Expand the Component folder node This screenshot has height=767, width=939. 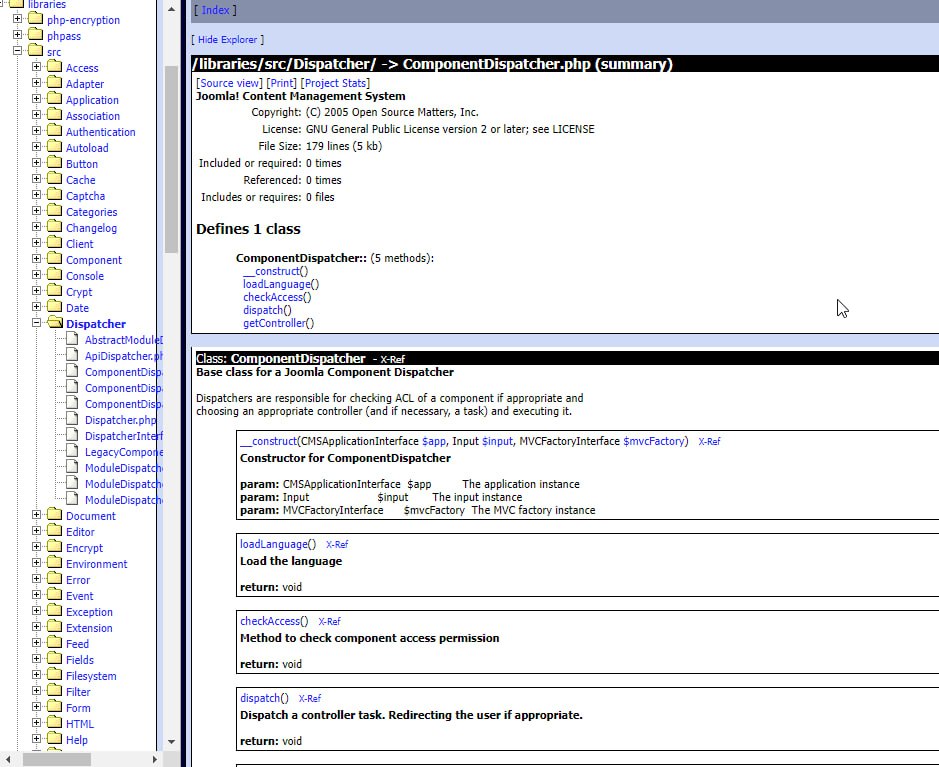click(x=37, y=259)
